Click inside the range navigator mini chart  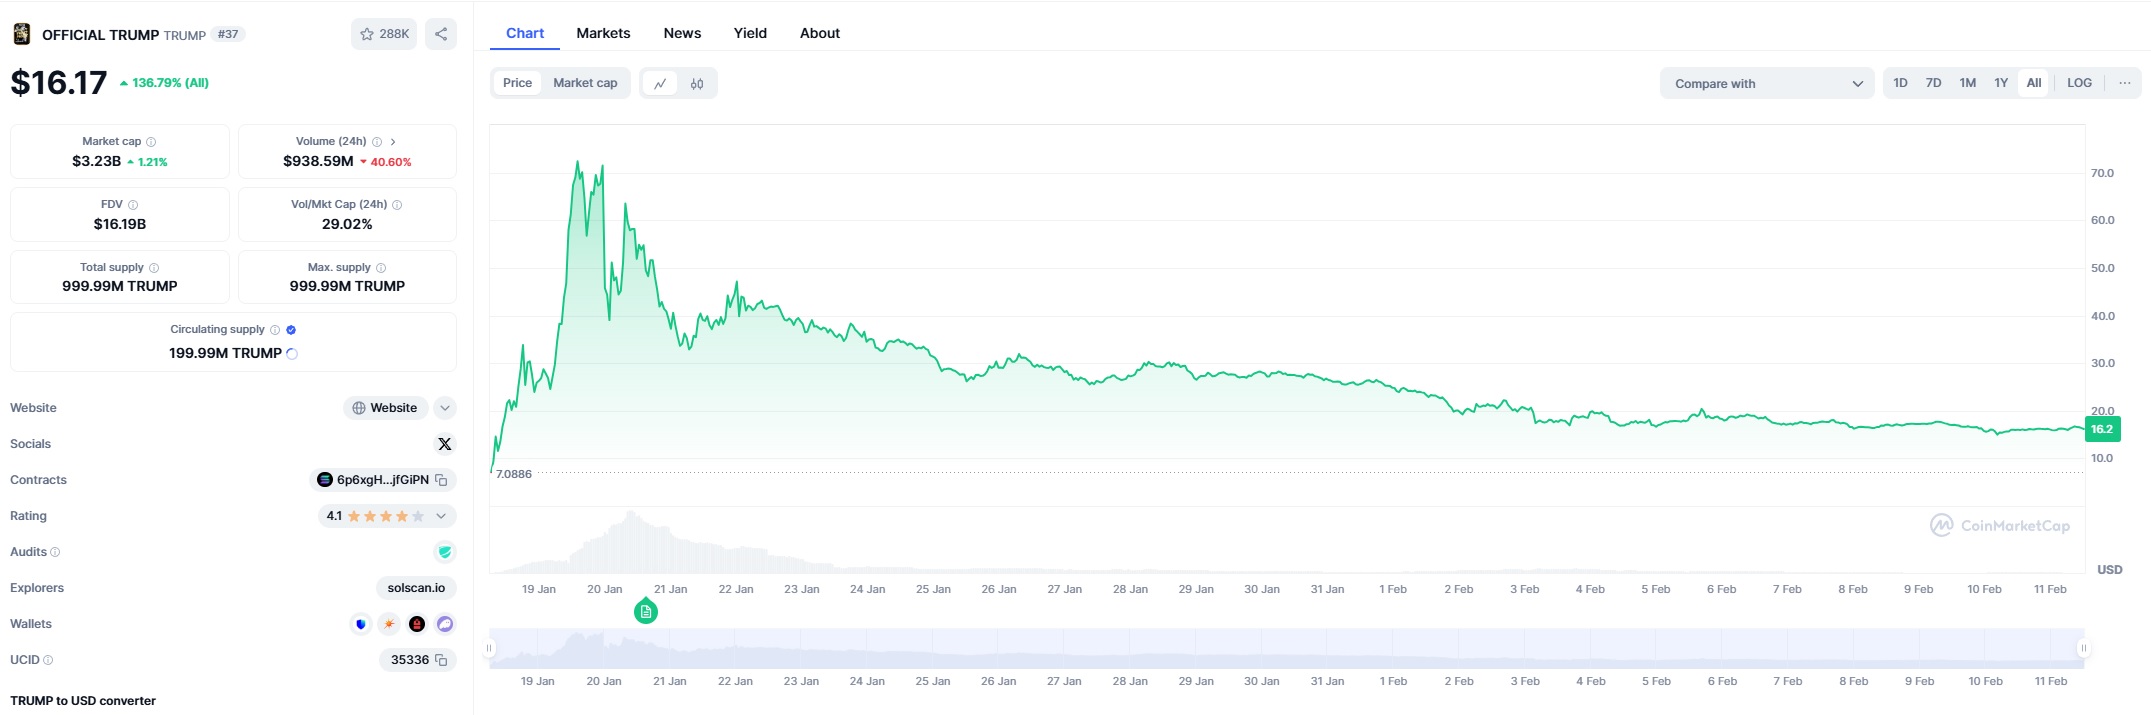(x=1286, y=648)
